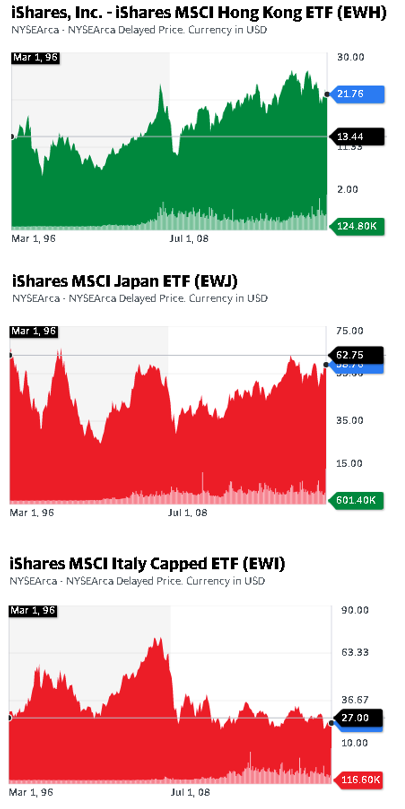
Task: Click the iShares MSCI Italy Capped ETF (EWI) title
Action: coord(147,563)
